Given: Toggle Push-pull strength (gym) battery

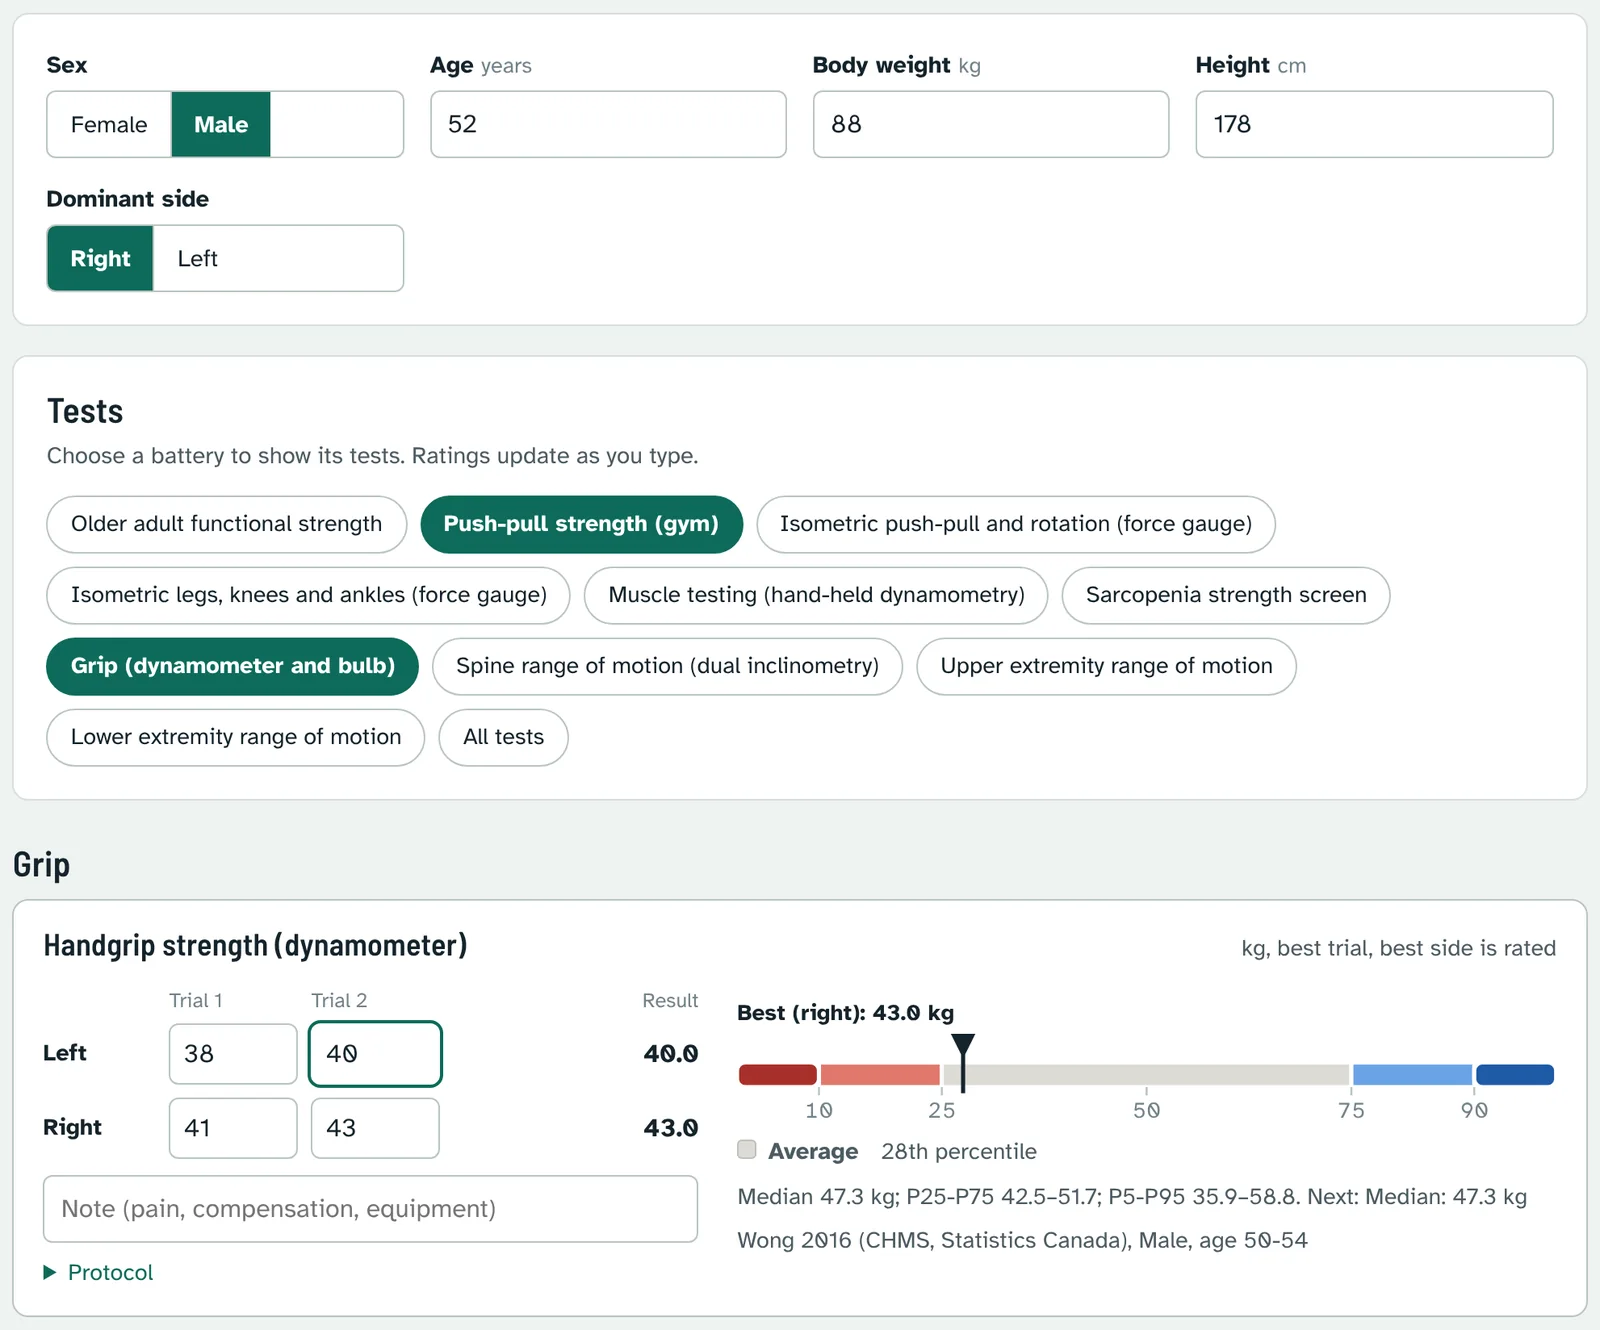Looking at the screenshot, I should pos(581,524).
